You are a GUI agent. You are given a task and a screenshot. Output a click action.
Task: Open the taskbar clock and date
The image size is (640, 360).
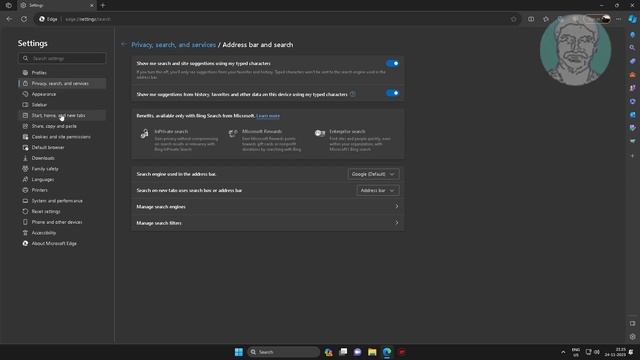pyautogui.click(x=616, y=352)
